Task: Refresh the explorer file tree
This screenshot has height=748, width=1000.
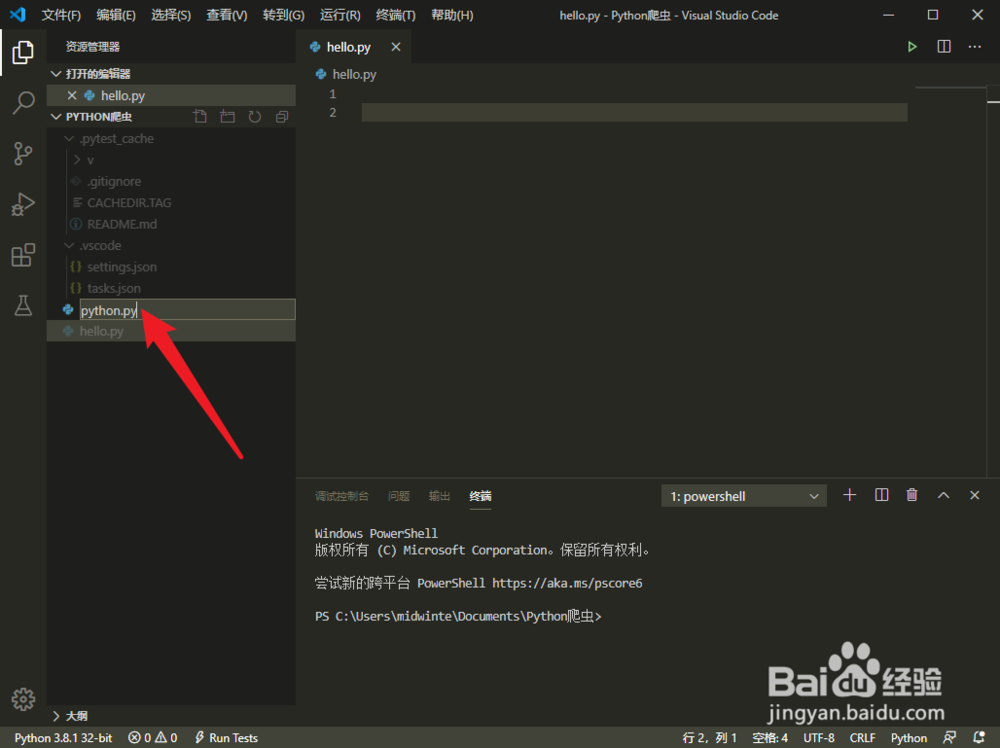Action: [x=254, y=117]
